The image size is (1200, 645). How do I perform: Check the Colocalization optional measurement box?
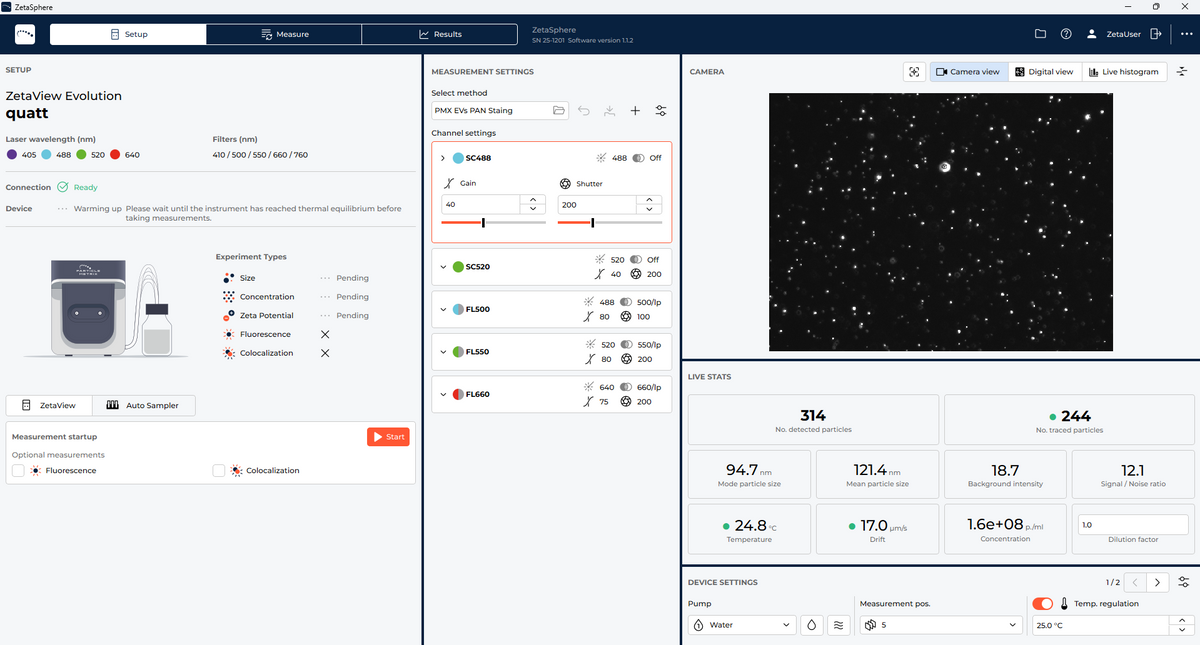[x=219, y=470]
